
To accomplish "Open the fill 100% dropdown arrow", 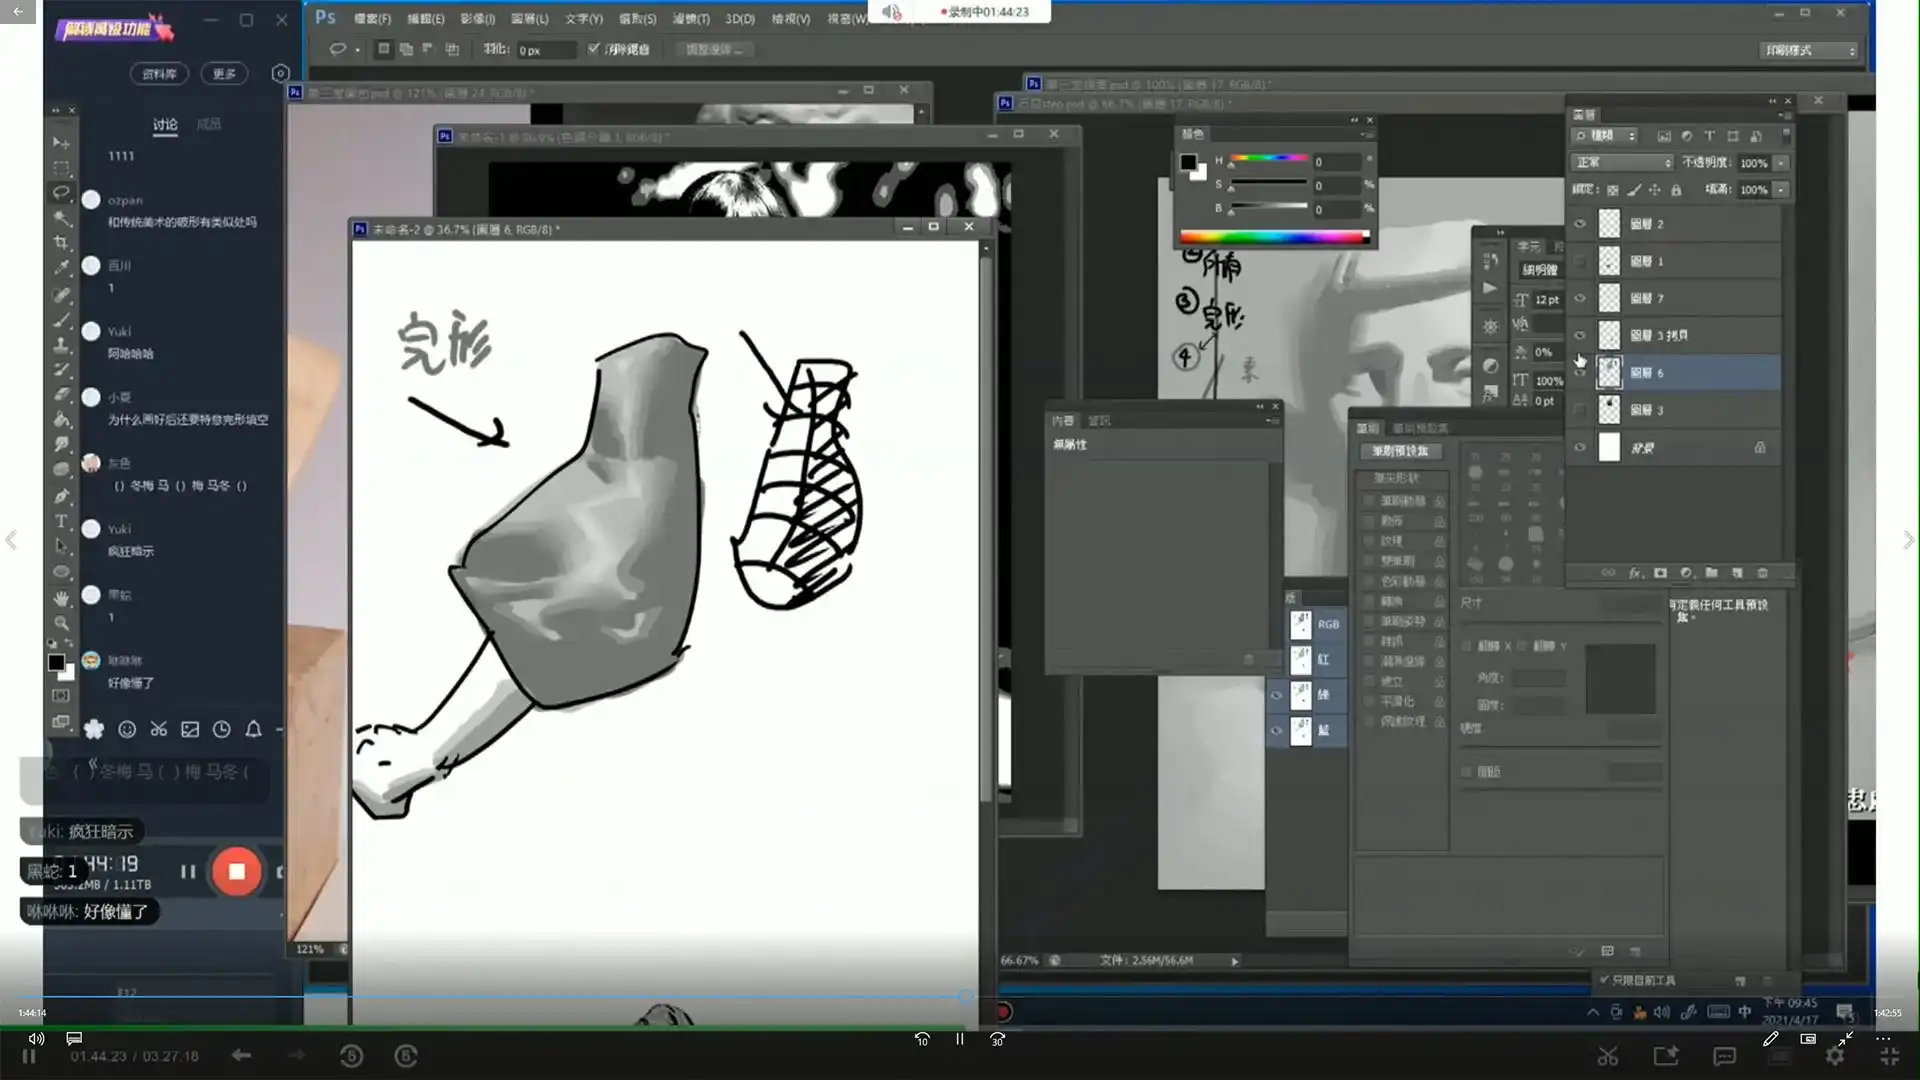I will pos(1781,190).
